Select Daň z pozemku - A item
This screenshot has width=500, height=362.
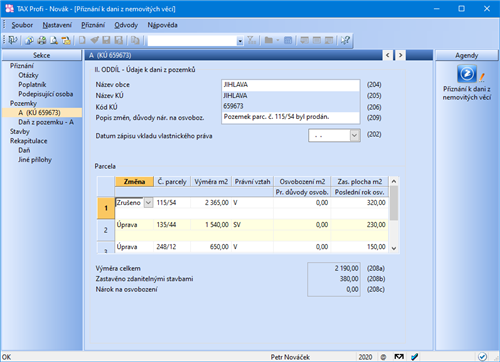pos(46,122)
